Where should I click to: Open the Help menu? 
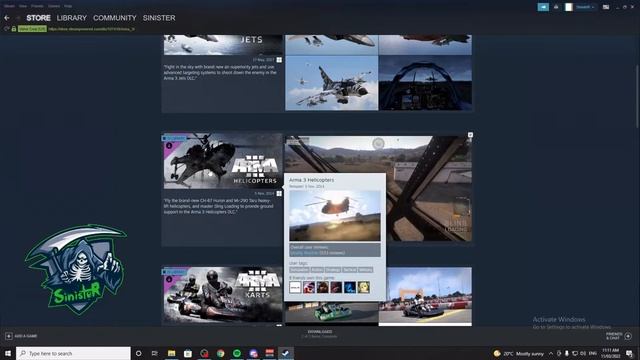[68, 6]
